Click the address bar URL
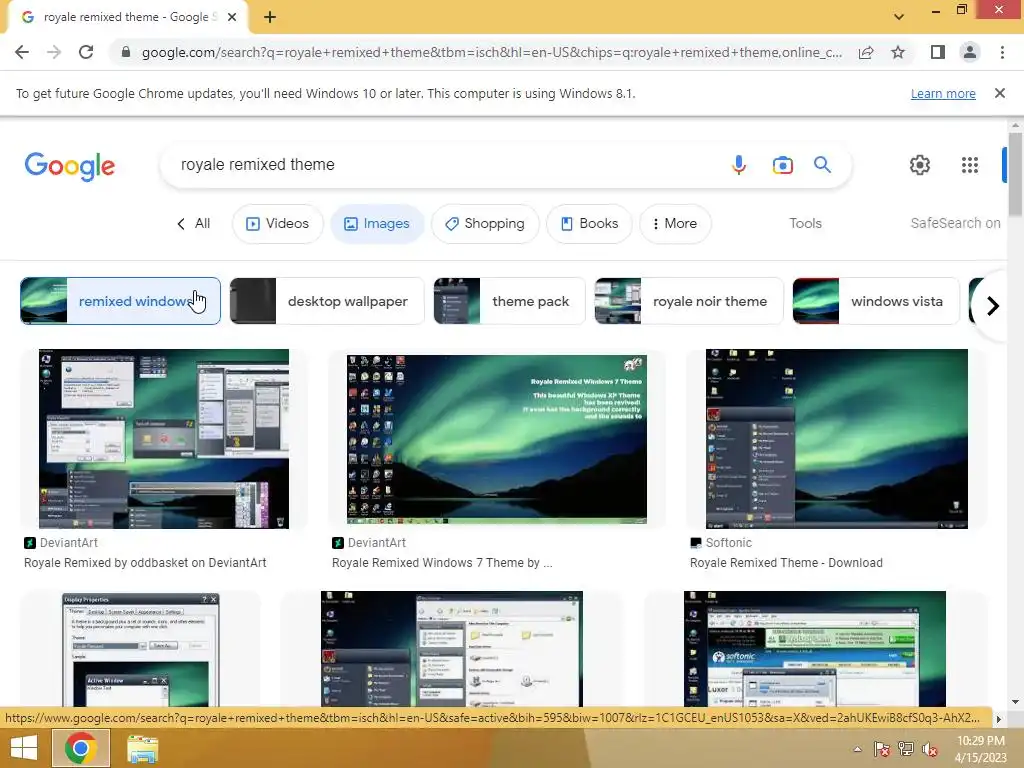Image resolution: width=1024 pixels, height=768 pixels. 491,52
